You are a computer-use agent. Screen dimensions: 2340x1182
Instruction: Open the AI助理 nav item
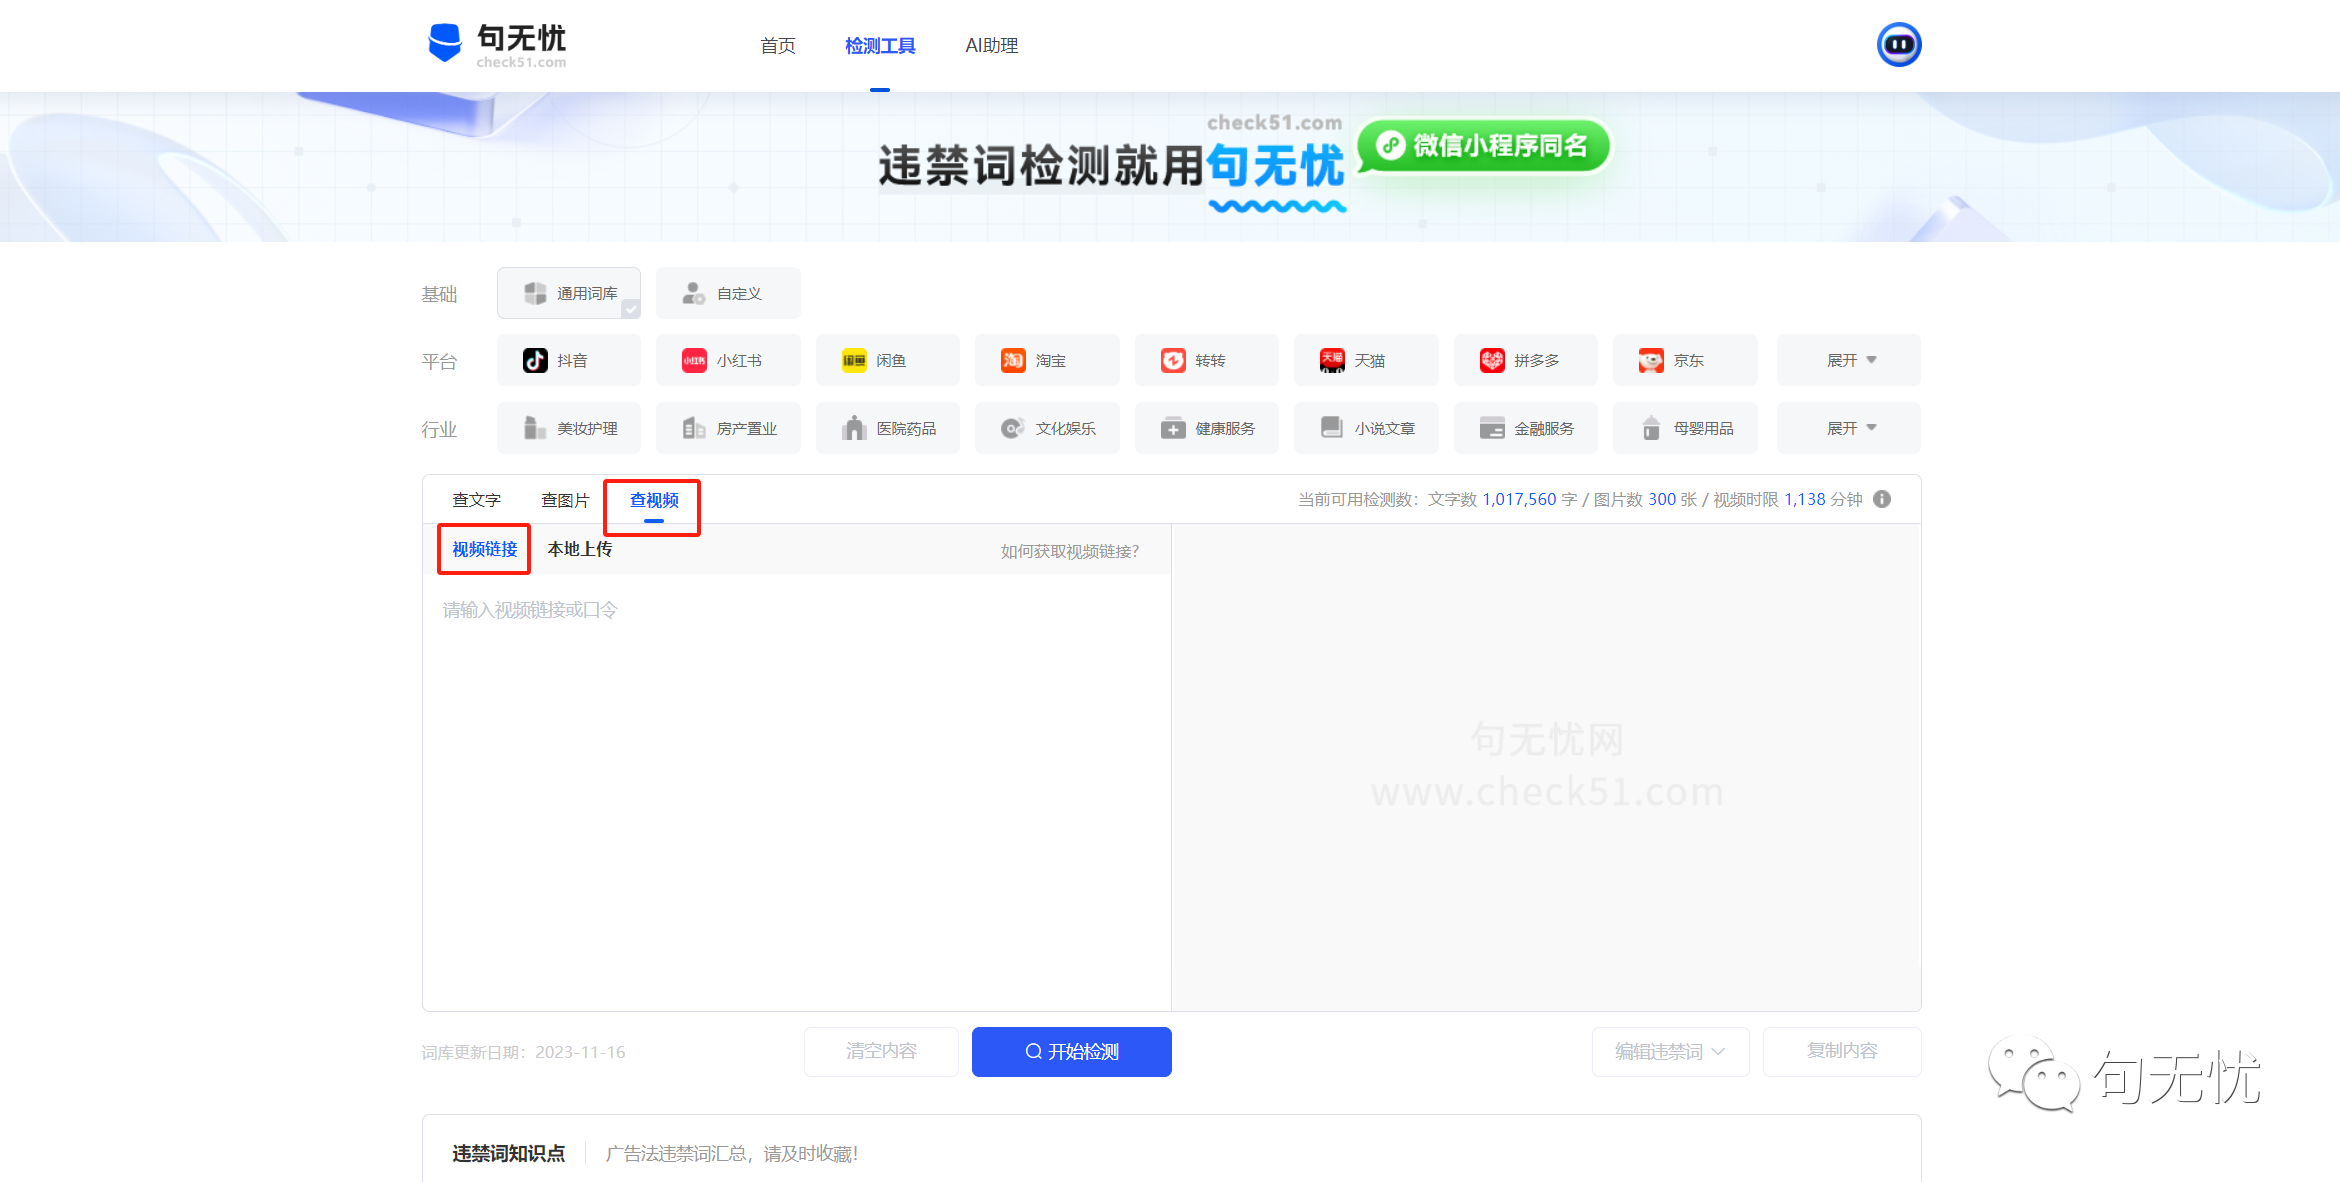click(991, 46)
